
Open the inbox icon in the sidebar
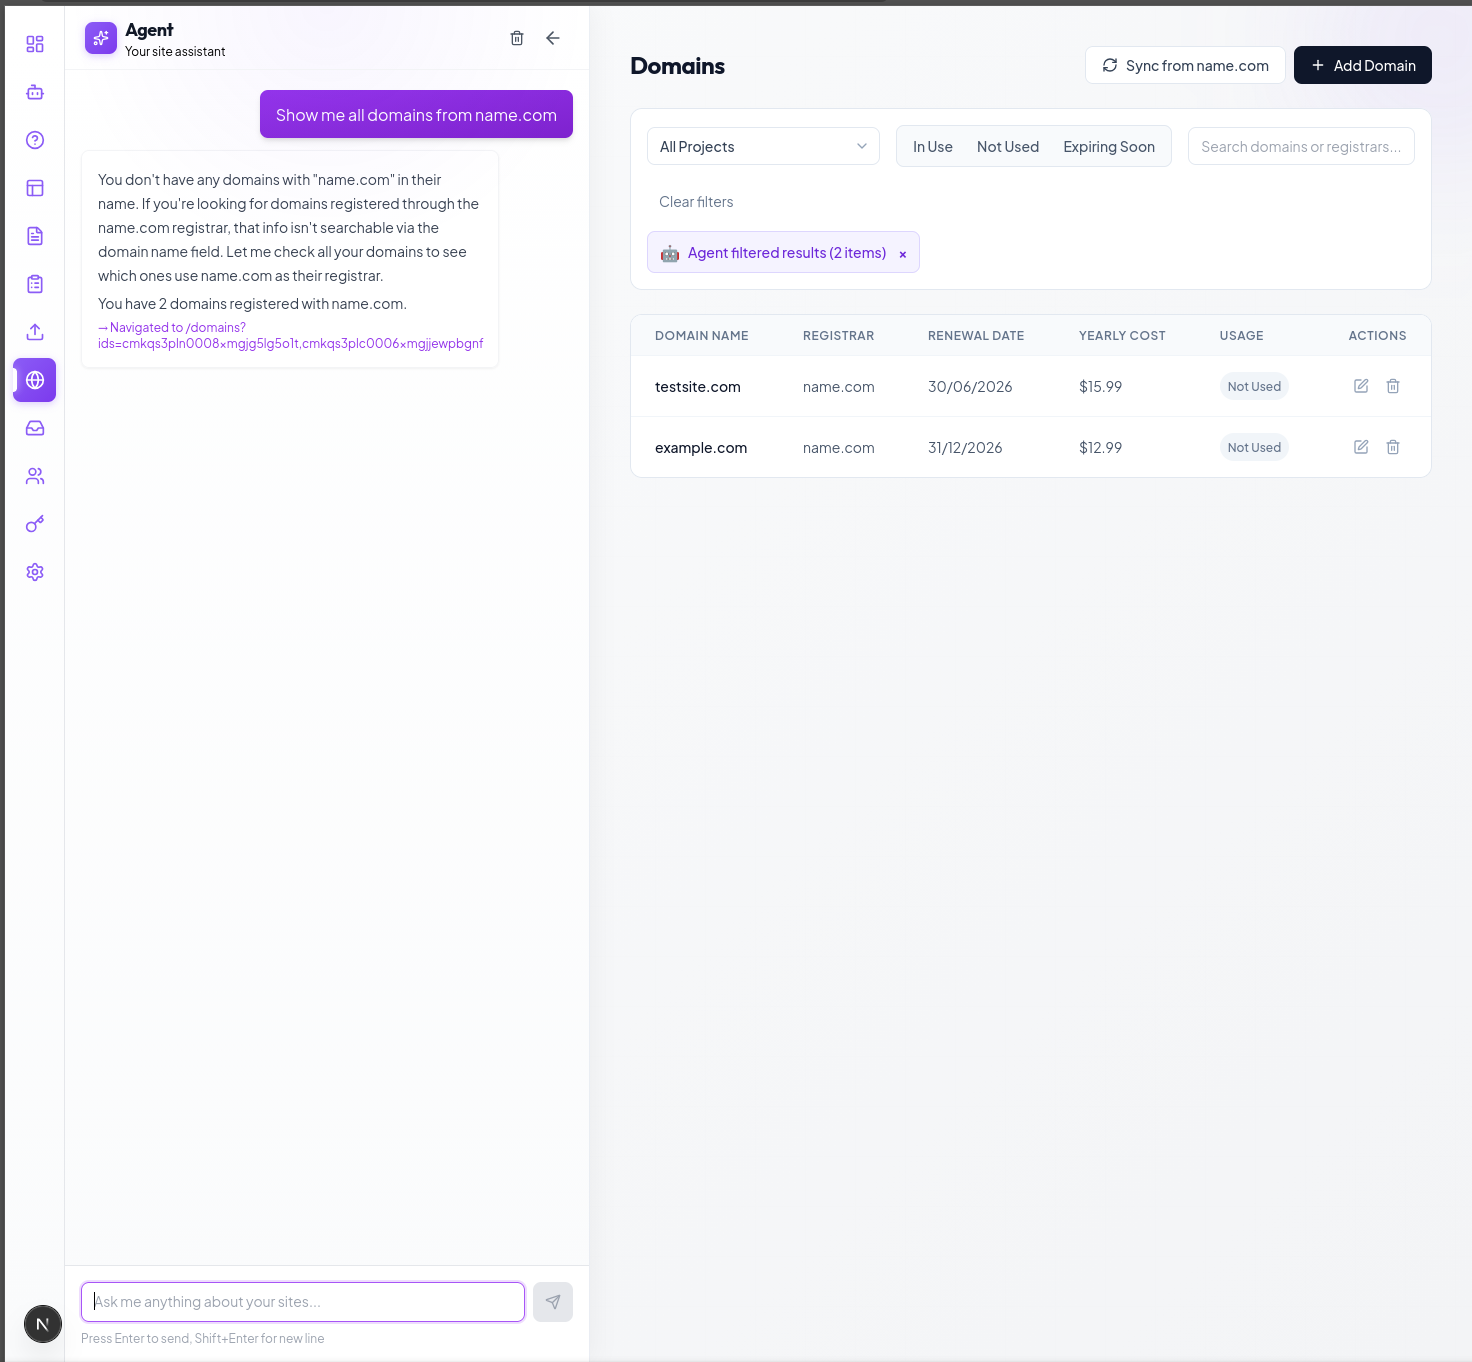point(35,428)
